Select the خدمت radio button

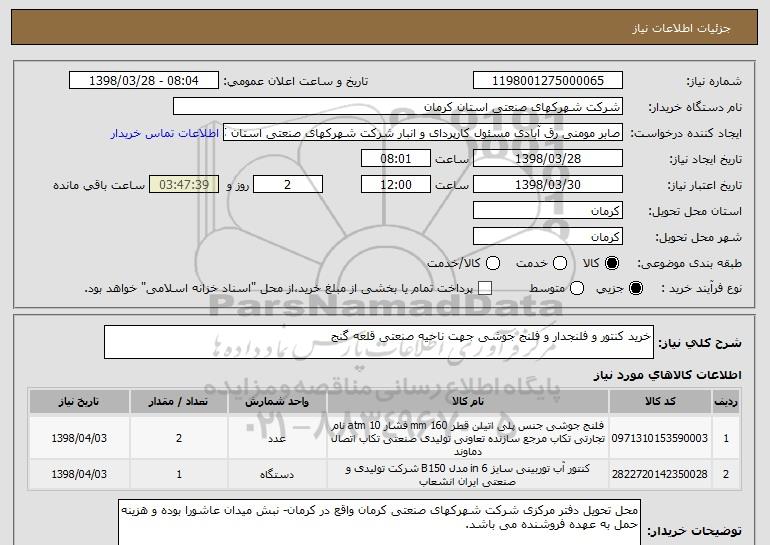pos(560,263)
